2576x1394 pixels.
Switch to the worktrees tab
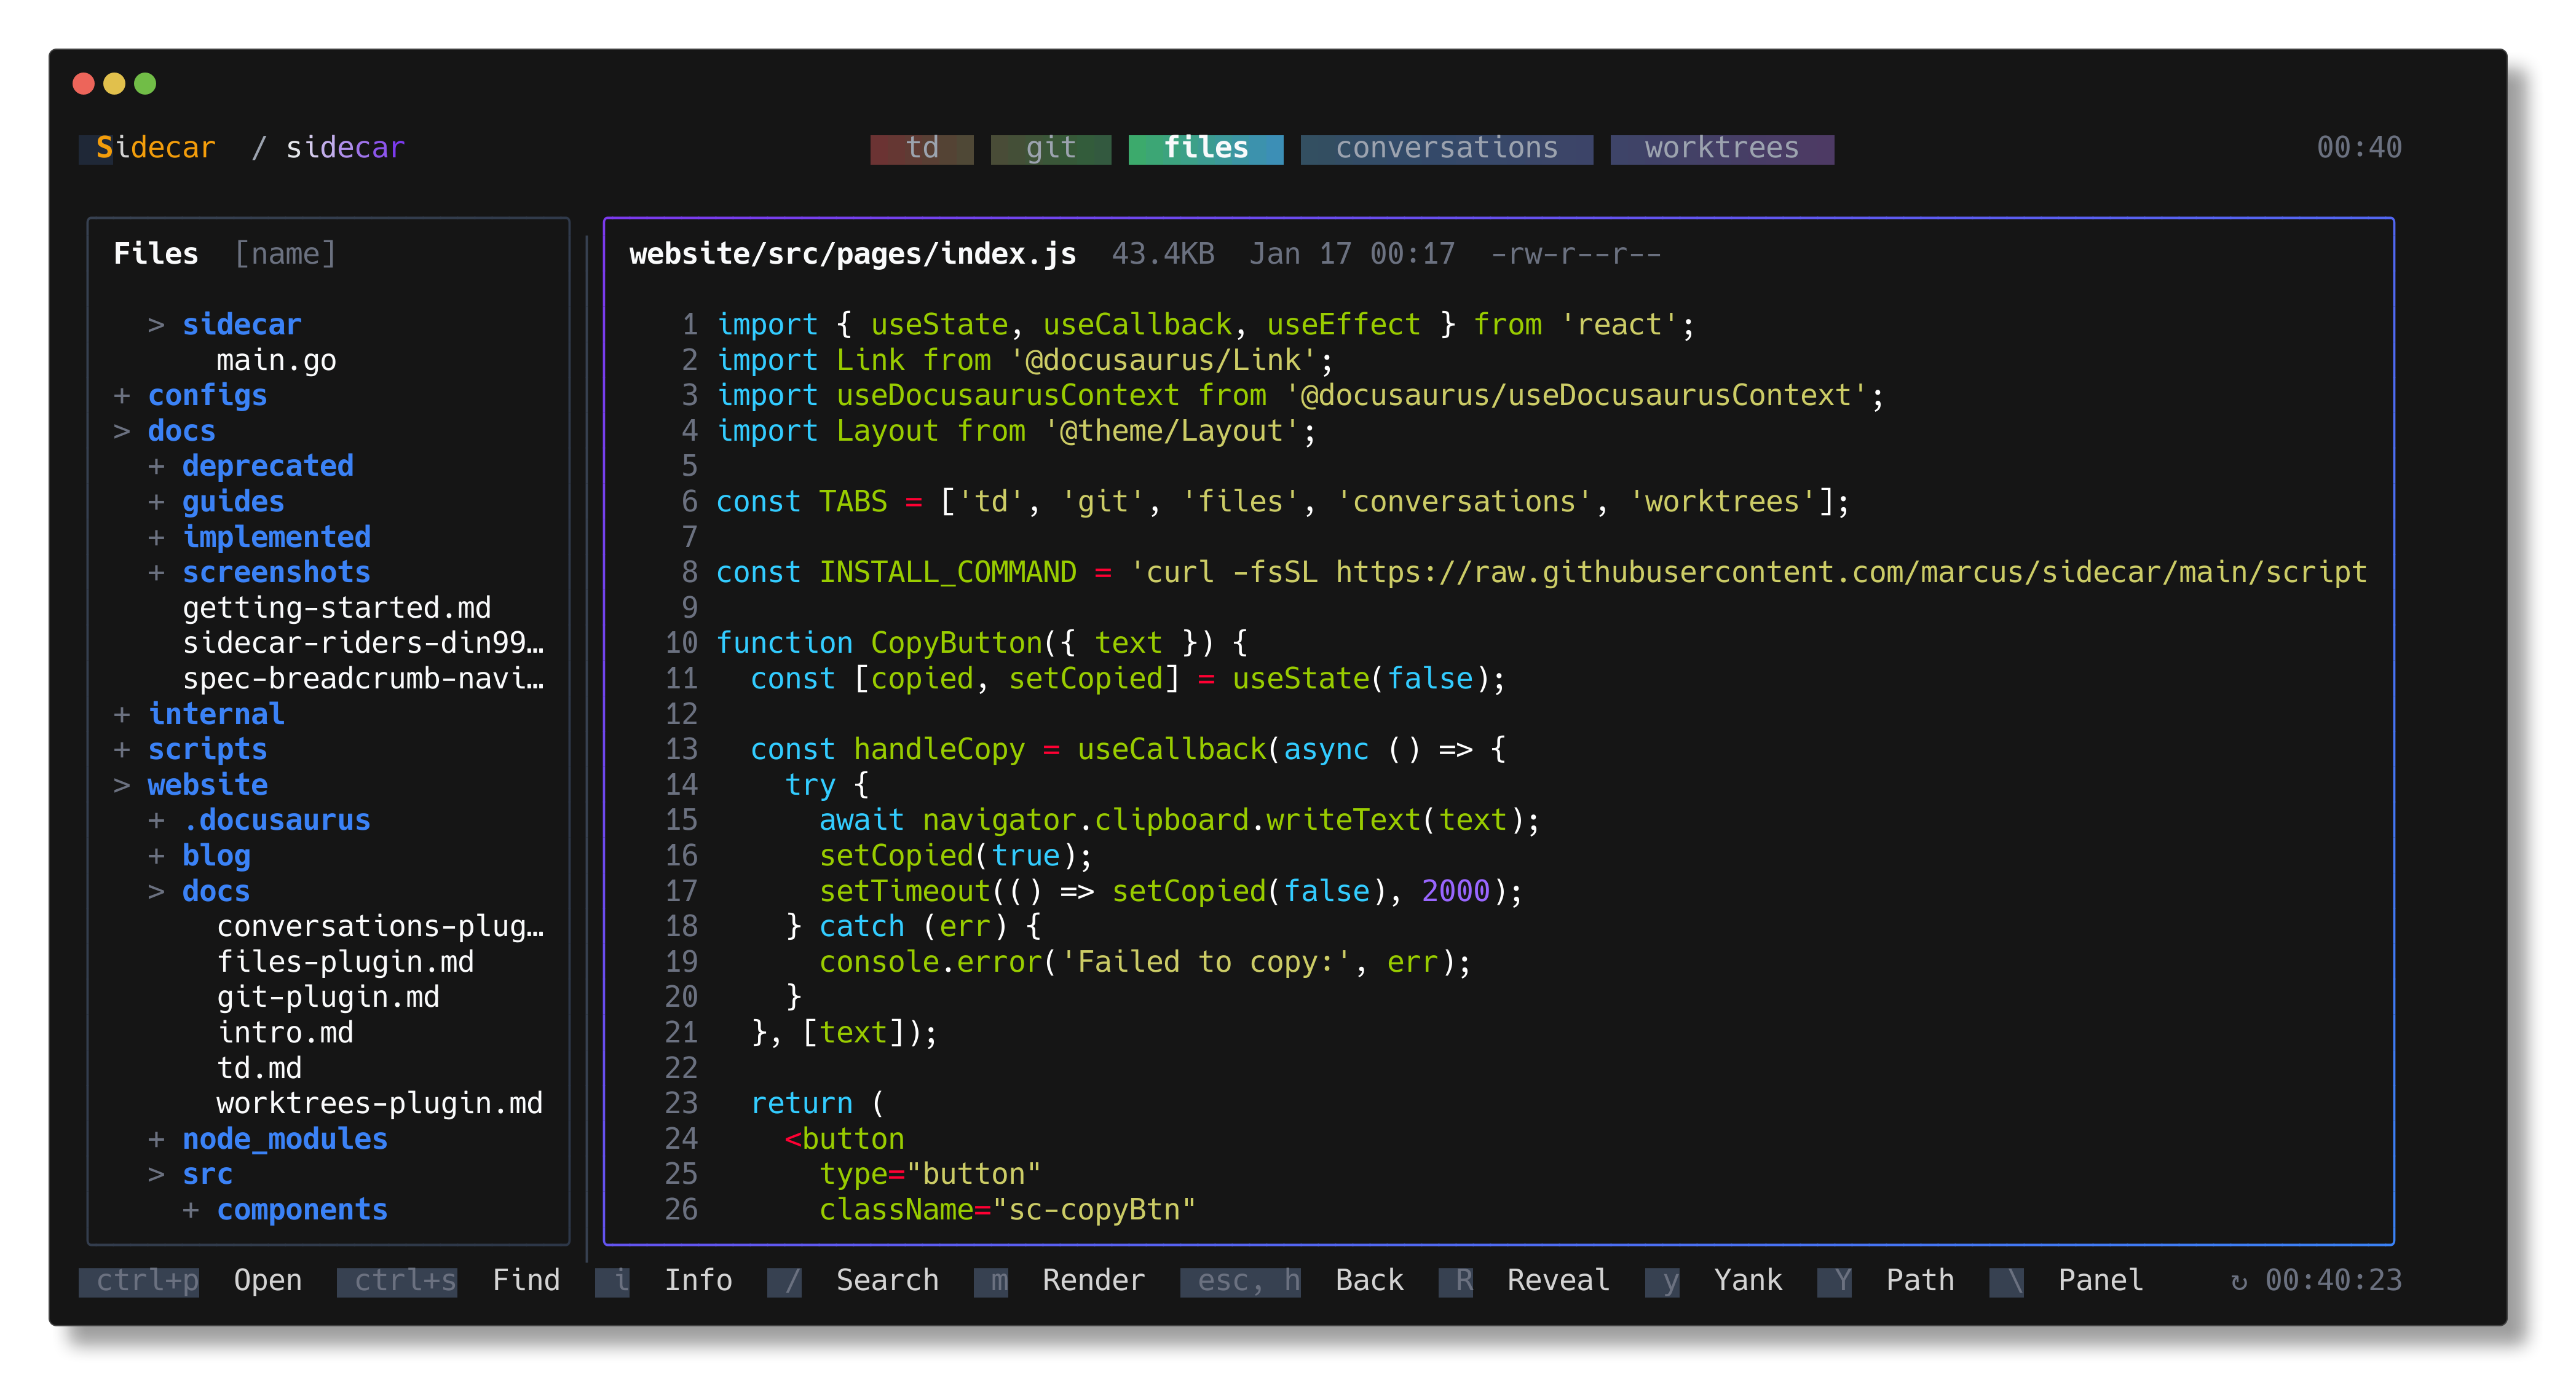1721,148
